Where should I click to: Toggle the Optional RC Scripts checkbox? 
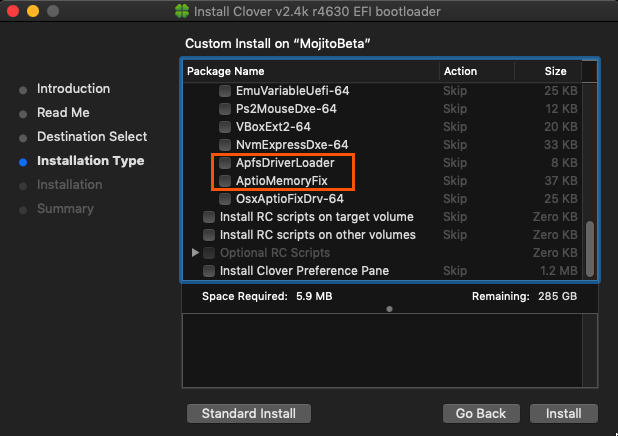pos(209,253)
